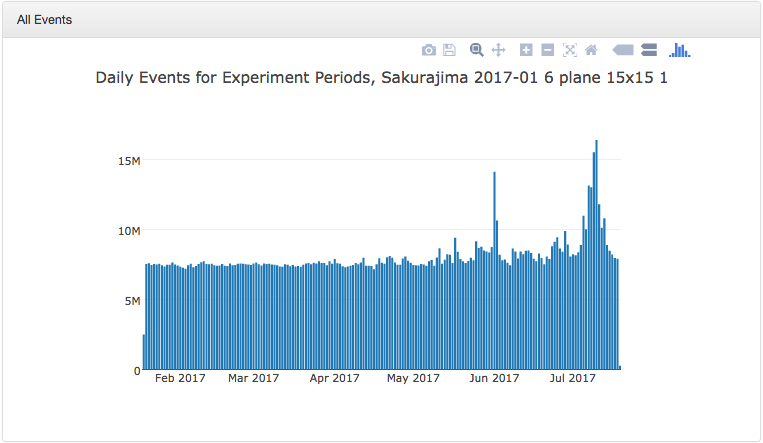
Task: Zoom out using the minus icon
Action: click(547, 50)
